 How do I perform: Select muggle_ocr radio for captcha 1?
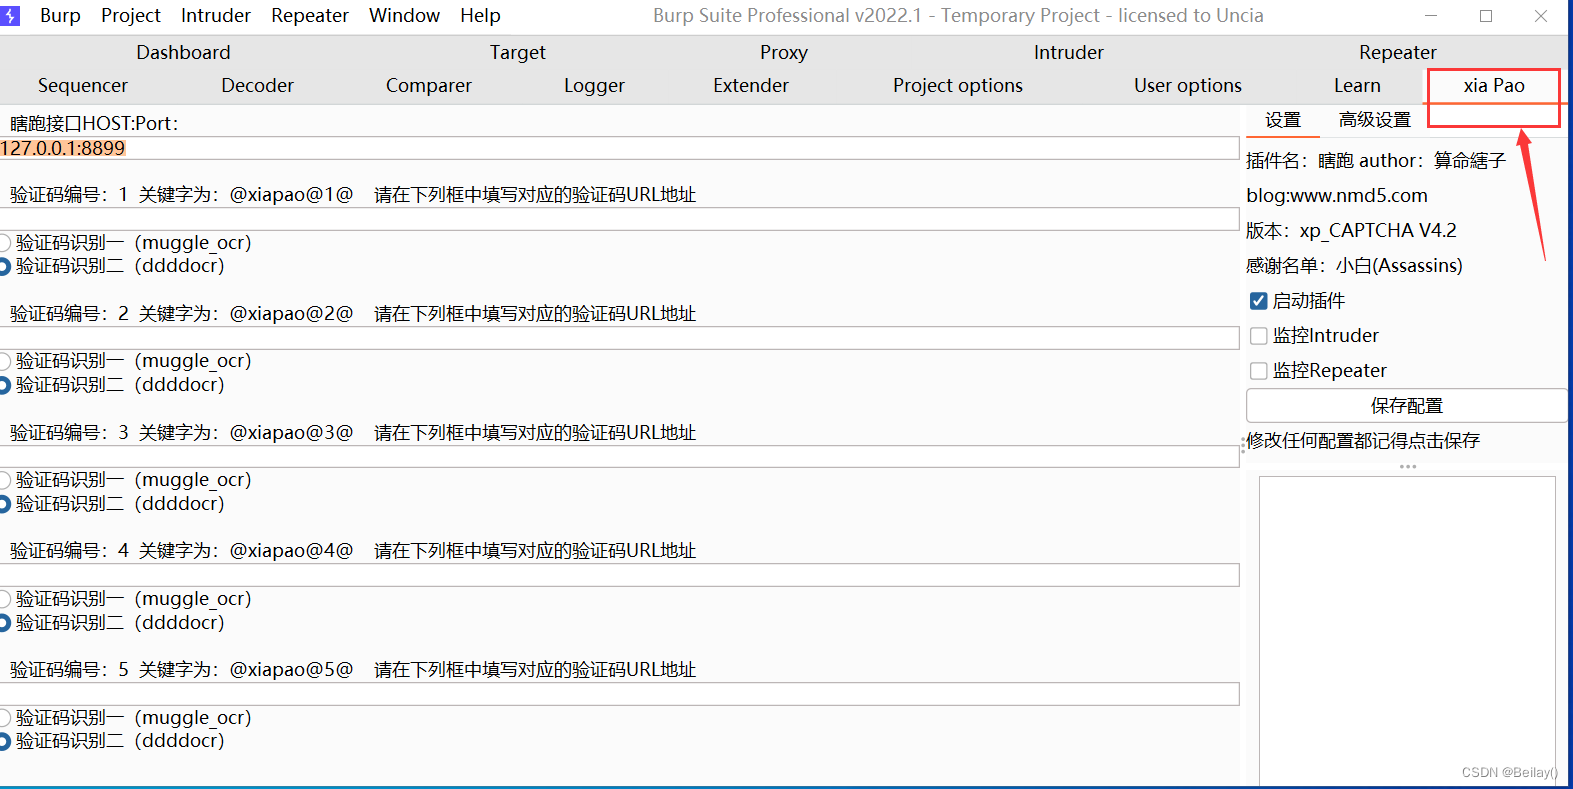coord(5,243)
